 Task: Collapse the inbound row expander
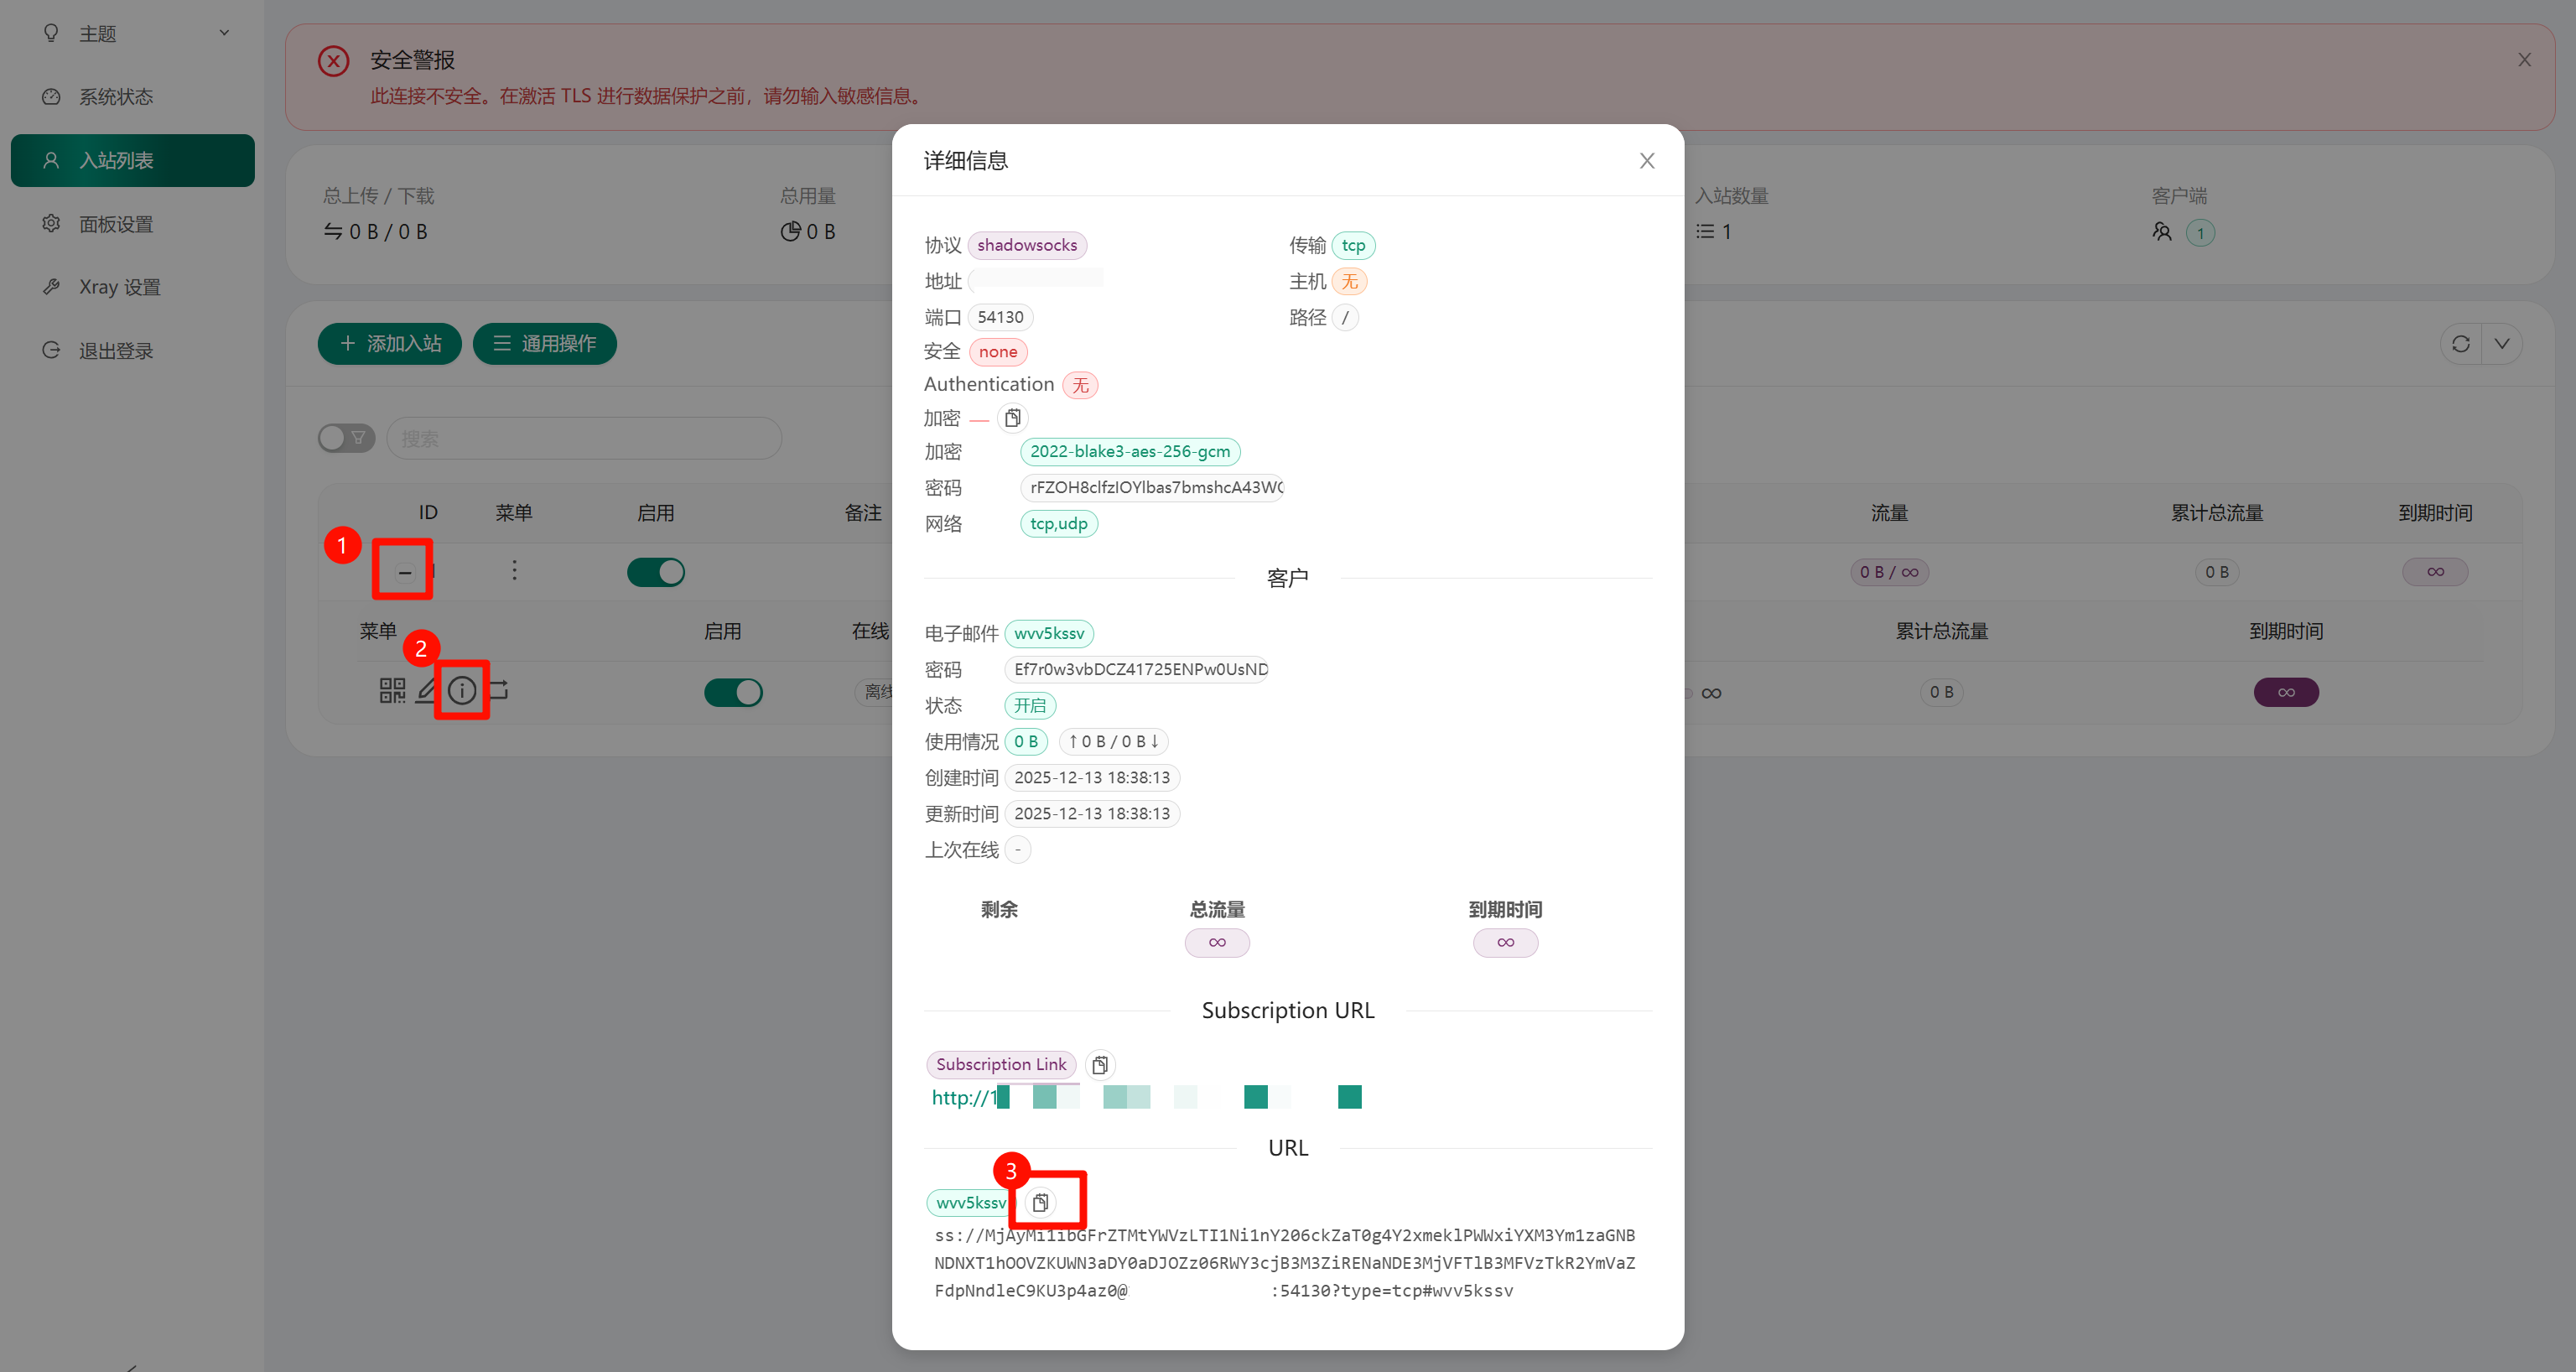coord(404,573)
